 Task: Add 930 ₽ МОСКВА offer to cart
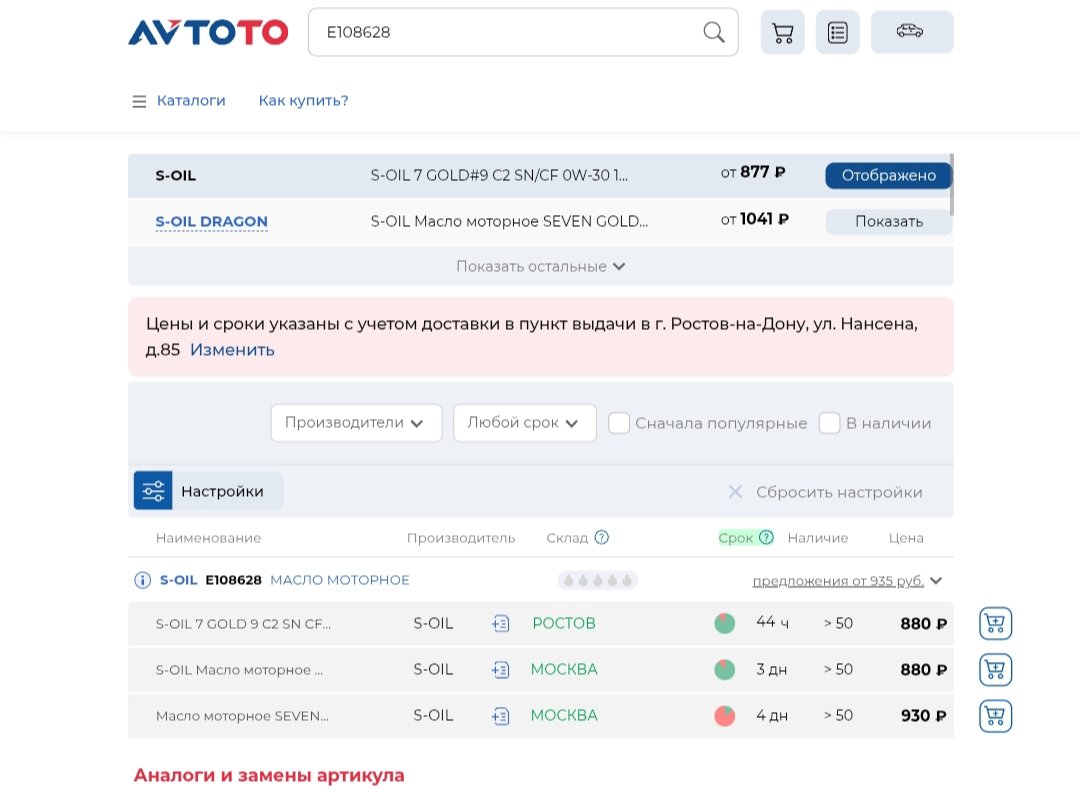click(995, 716)
